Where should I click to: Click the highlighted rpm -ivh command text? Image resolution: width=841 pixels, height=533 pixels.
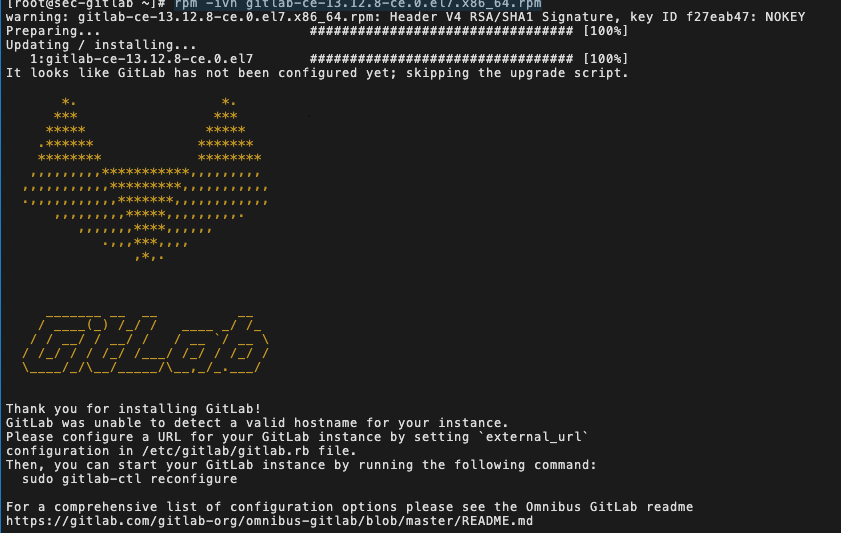click(x=358, y=4)
